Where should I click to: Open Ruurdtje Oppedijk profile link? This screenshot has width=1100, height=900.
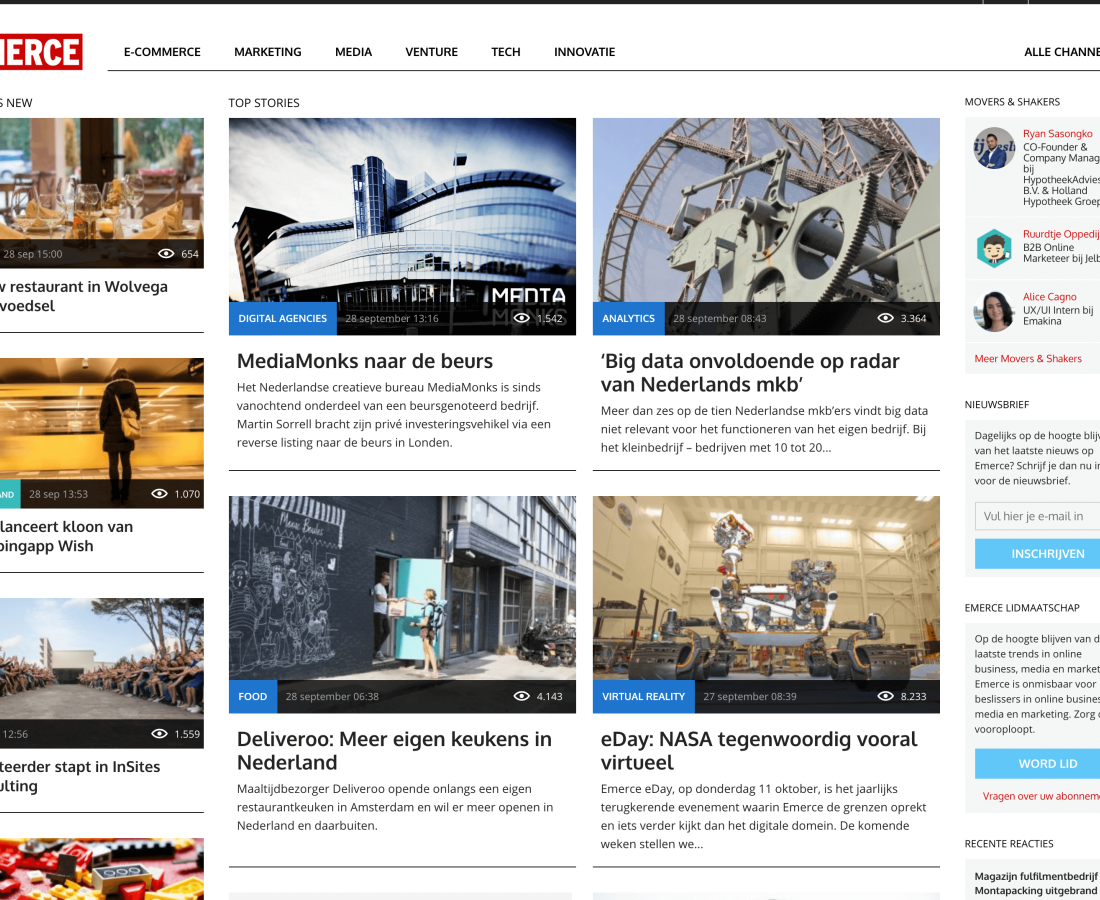(x=1061, y=234)
